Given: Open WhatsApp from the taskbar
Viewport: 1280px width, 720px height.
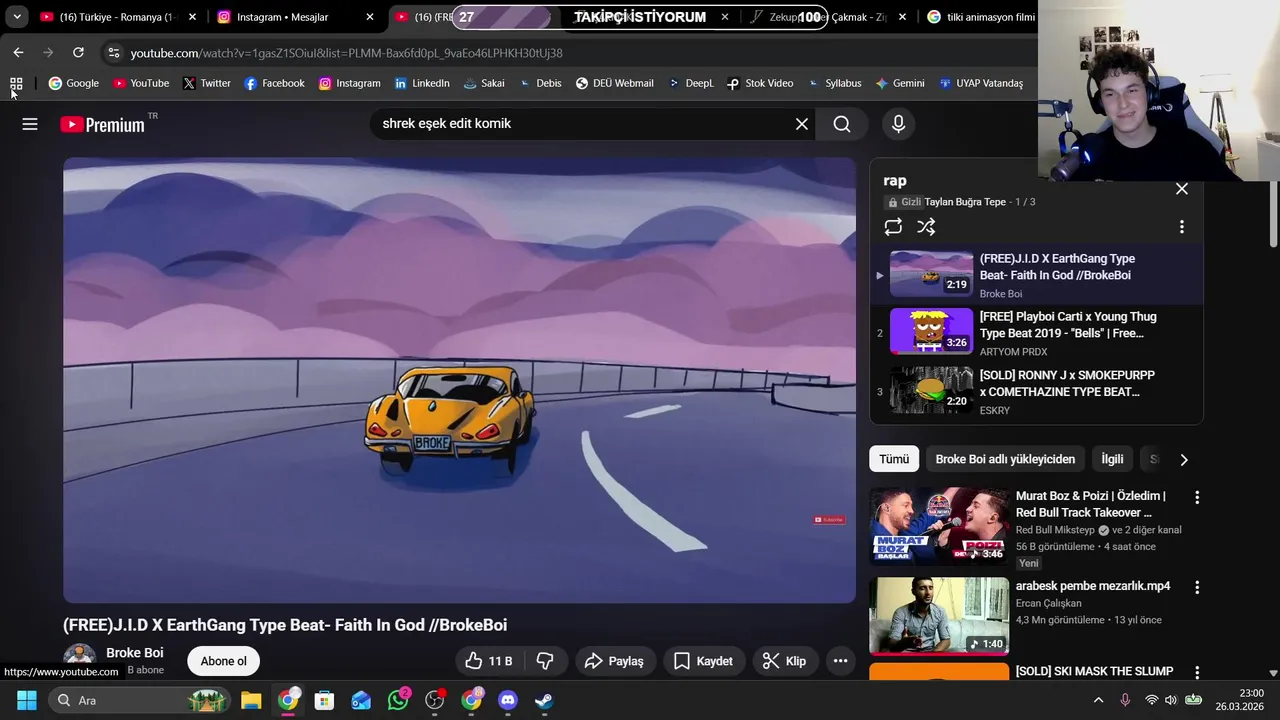Looking at the screenshot, I should point(398,700).
